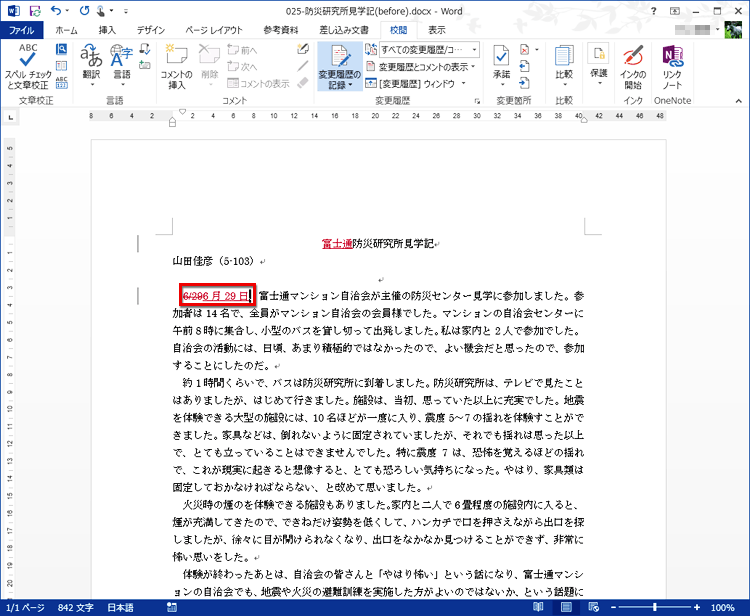Expand 変更履歴とコメントの表示 menu
The height and width of the screenshot is (616, 750).
pyautogui.click(x=421, y=66)
